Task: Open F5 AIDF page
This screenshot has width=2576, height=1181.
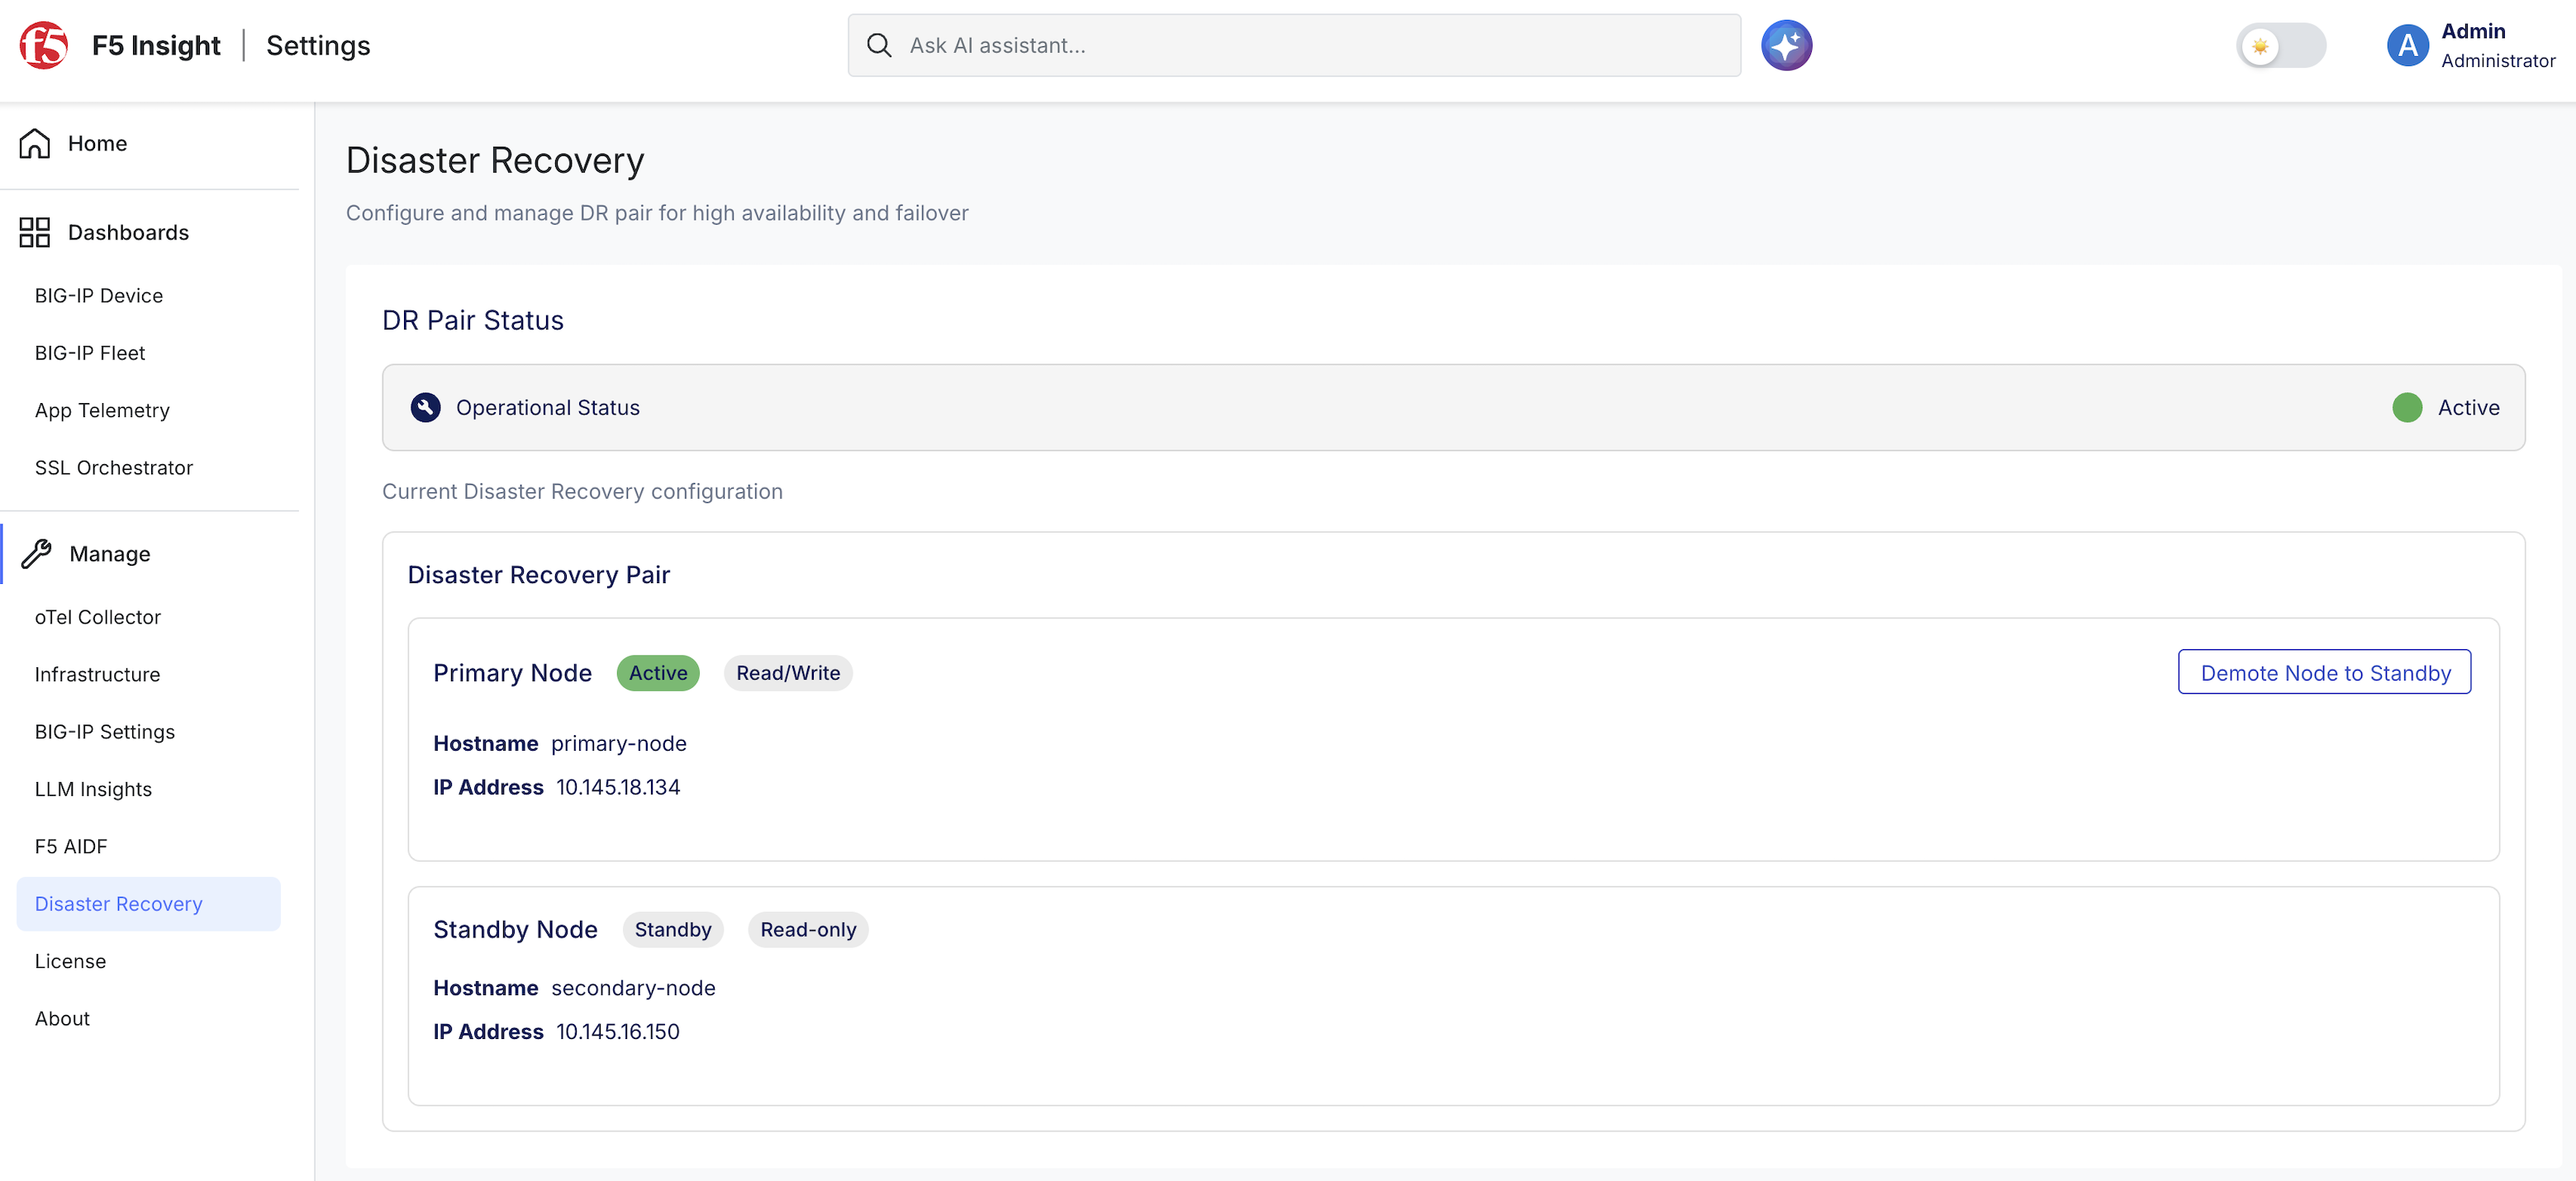Action: coord(71,846)
